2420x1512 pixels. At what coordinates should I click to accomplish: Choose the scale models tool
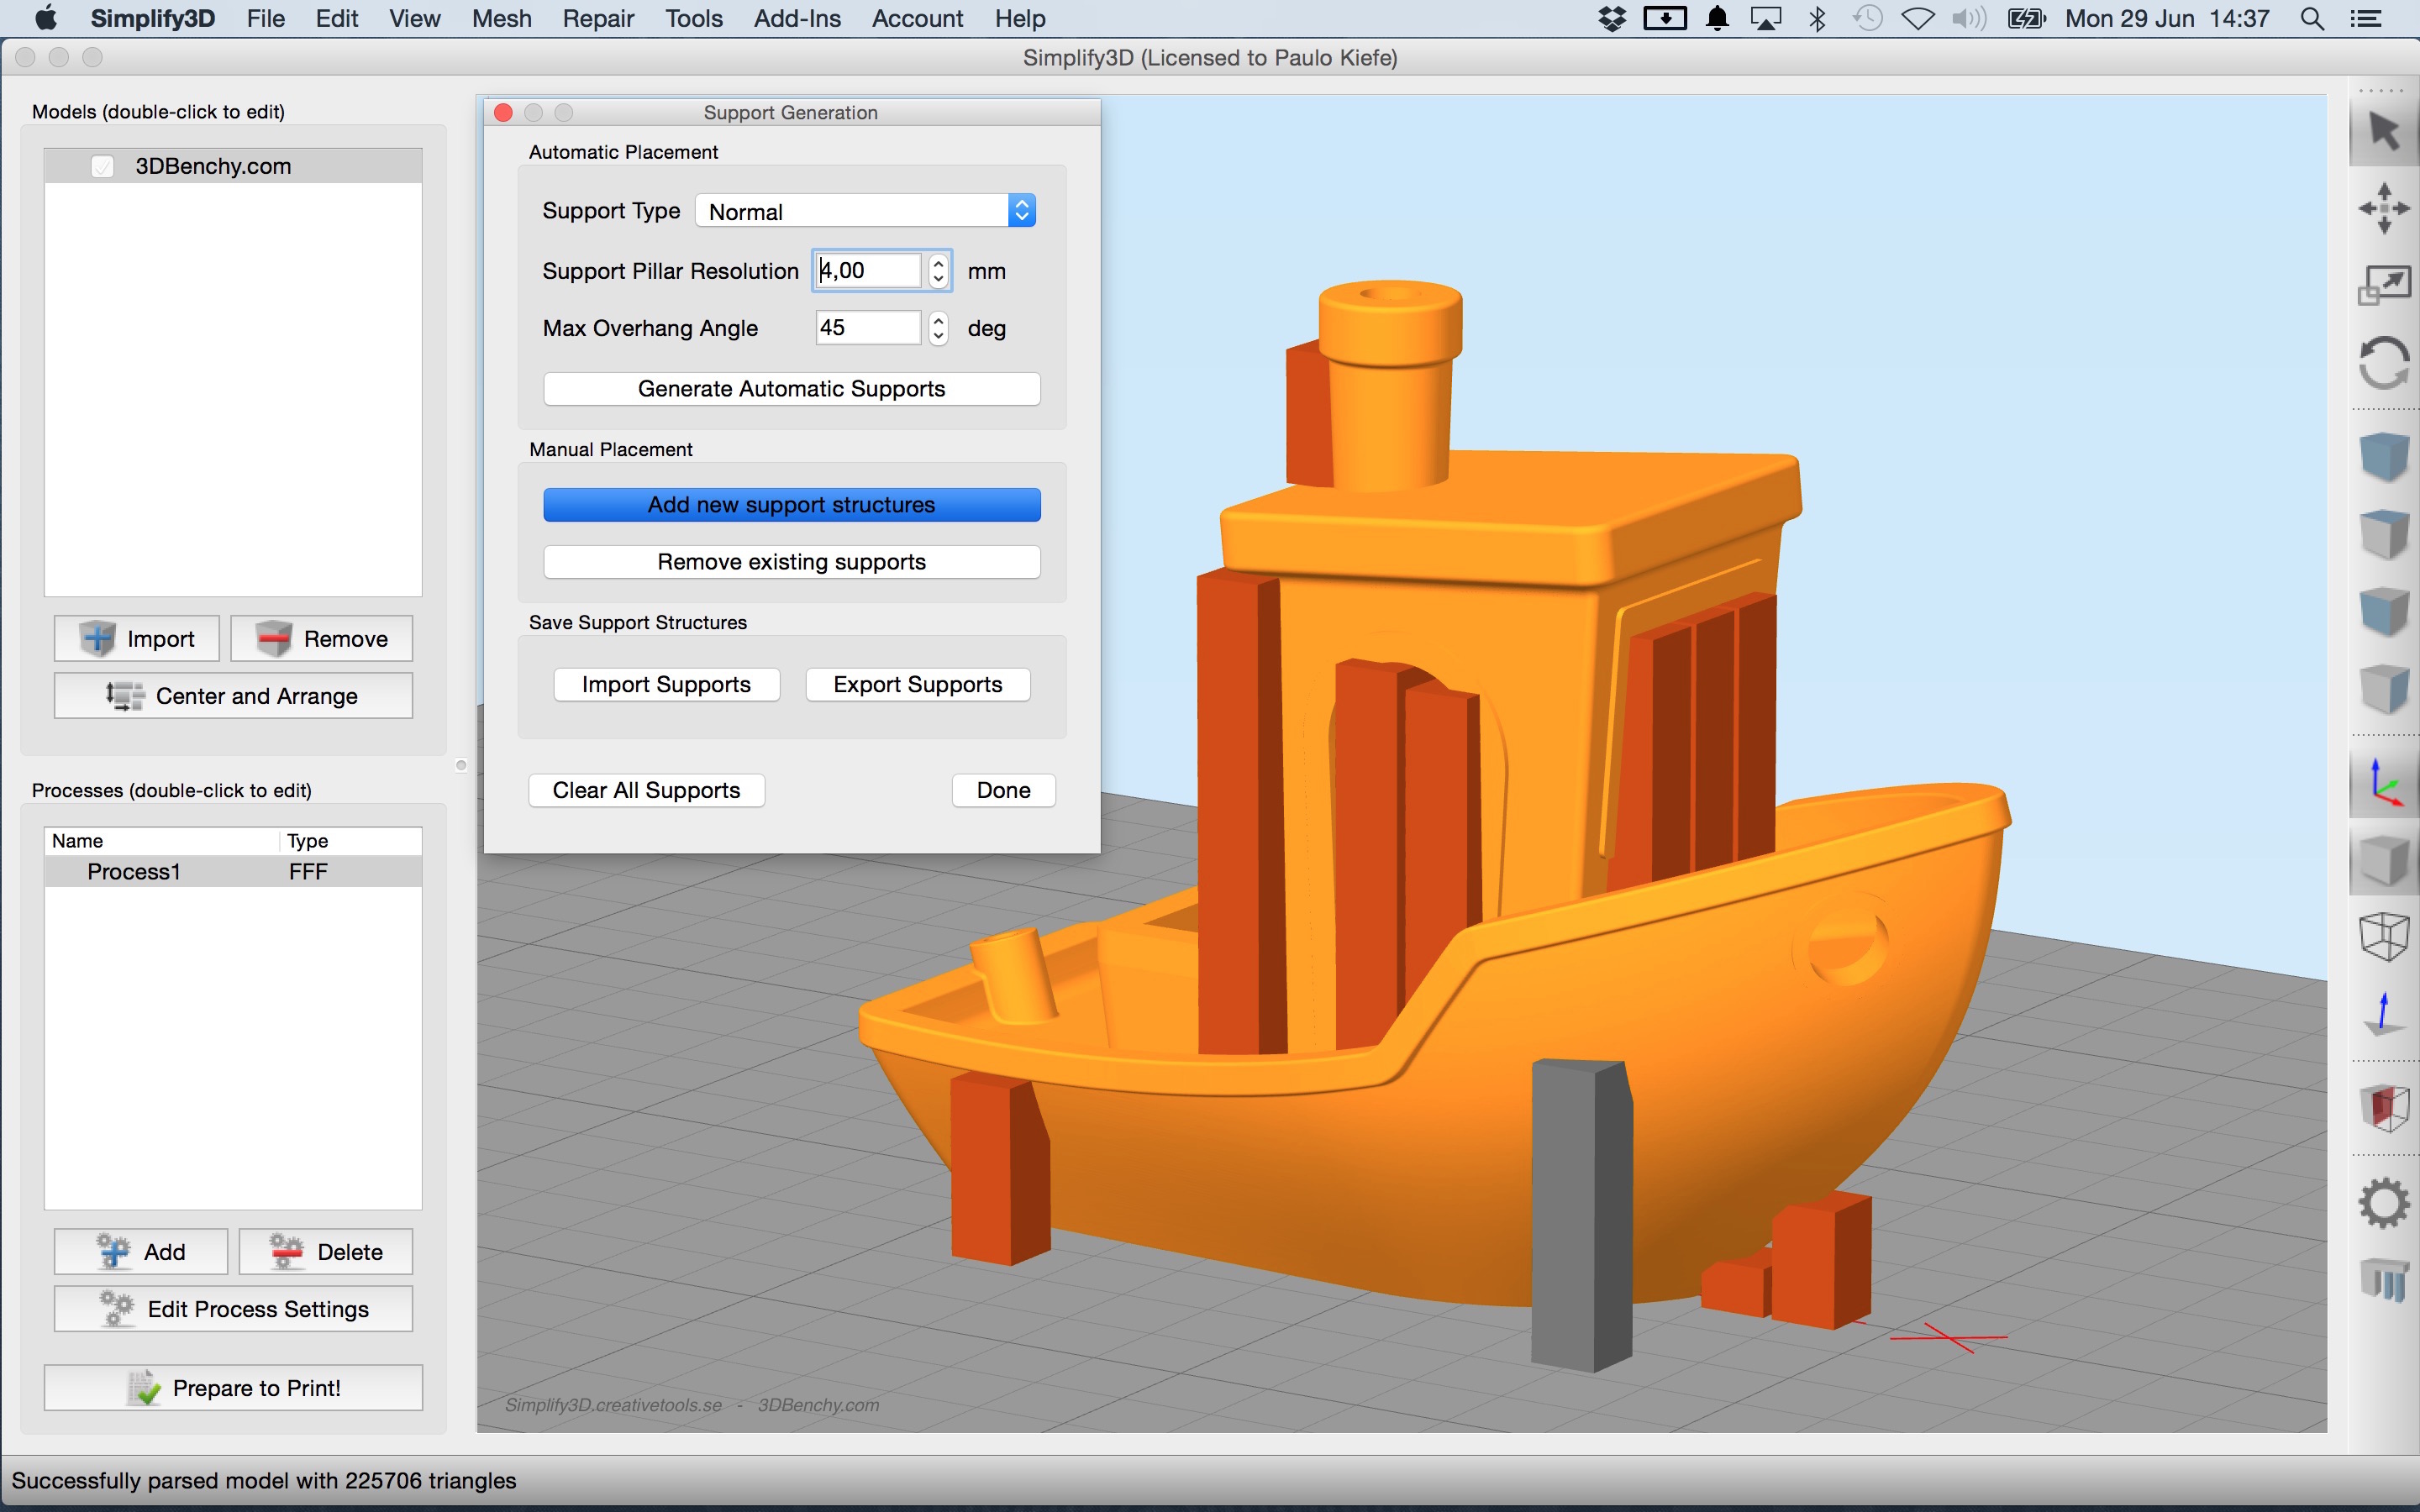(x=2384, y=286)
